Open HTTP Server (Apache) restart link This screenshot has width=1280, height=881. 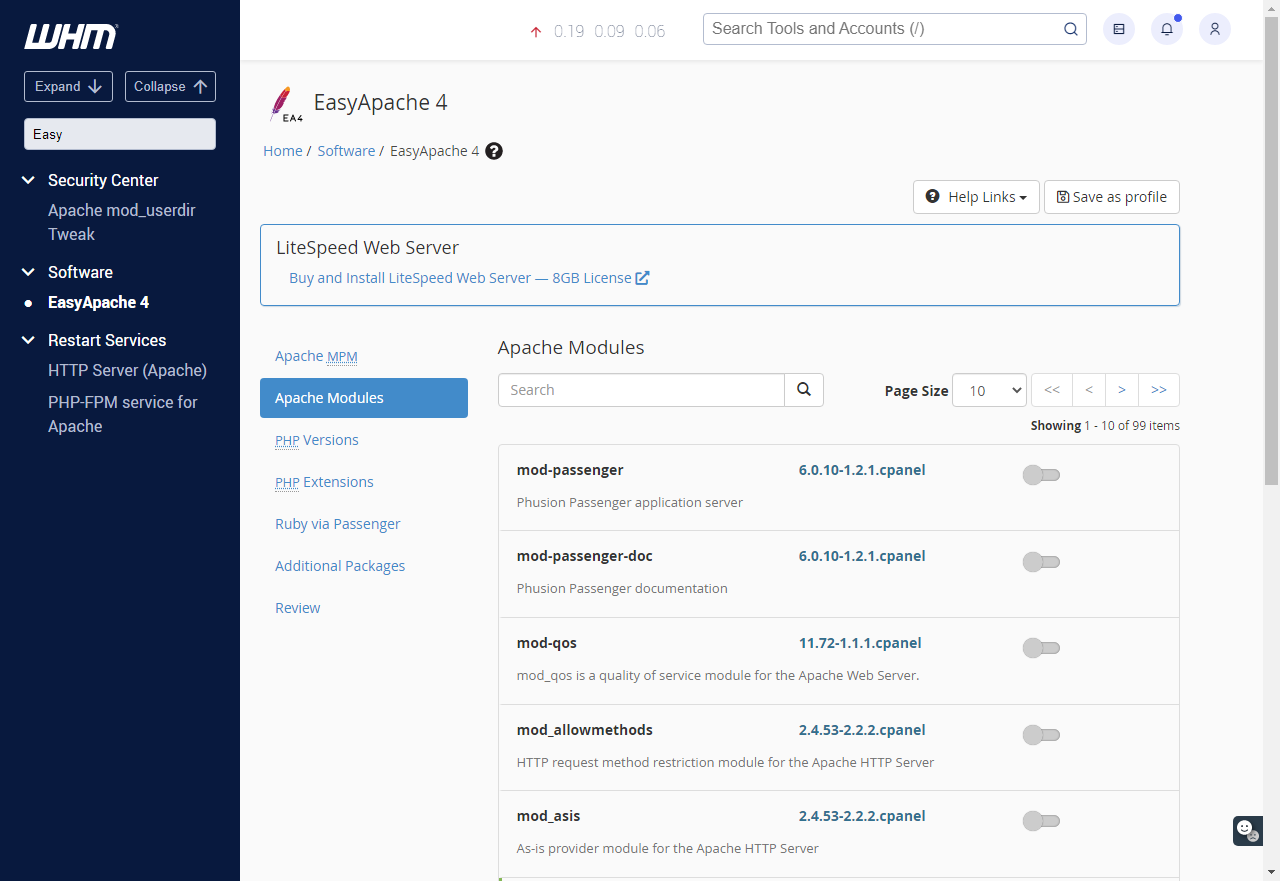(x=127, y=370)
